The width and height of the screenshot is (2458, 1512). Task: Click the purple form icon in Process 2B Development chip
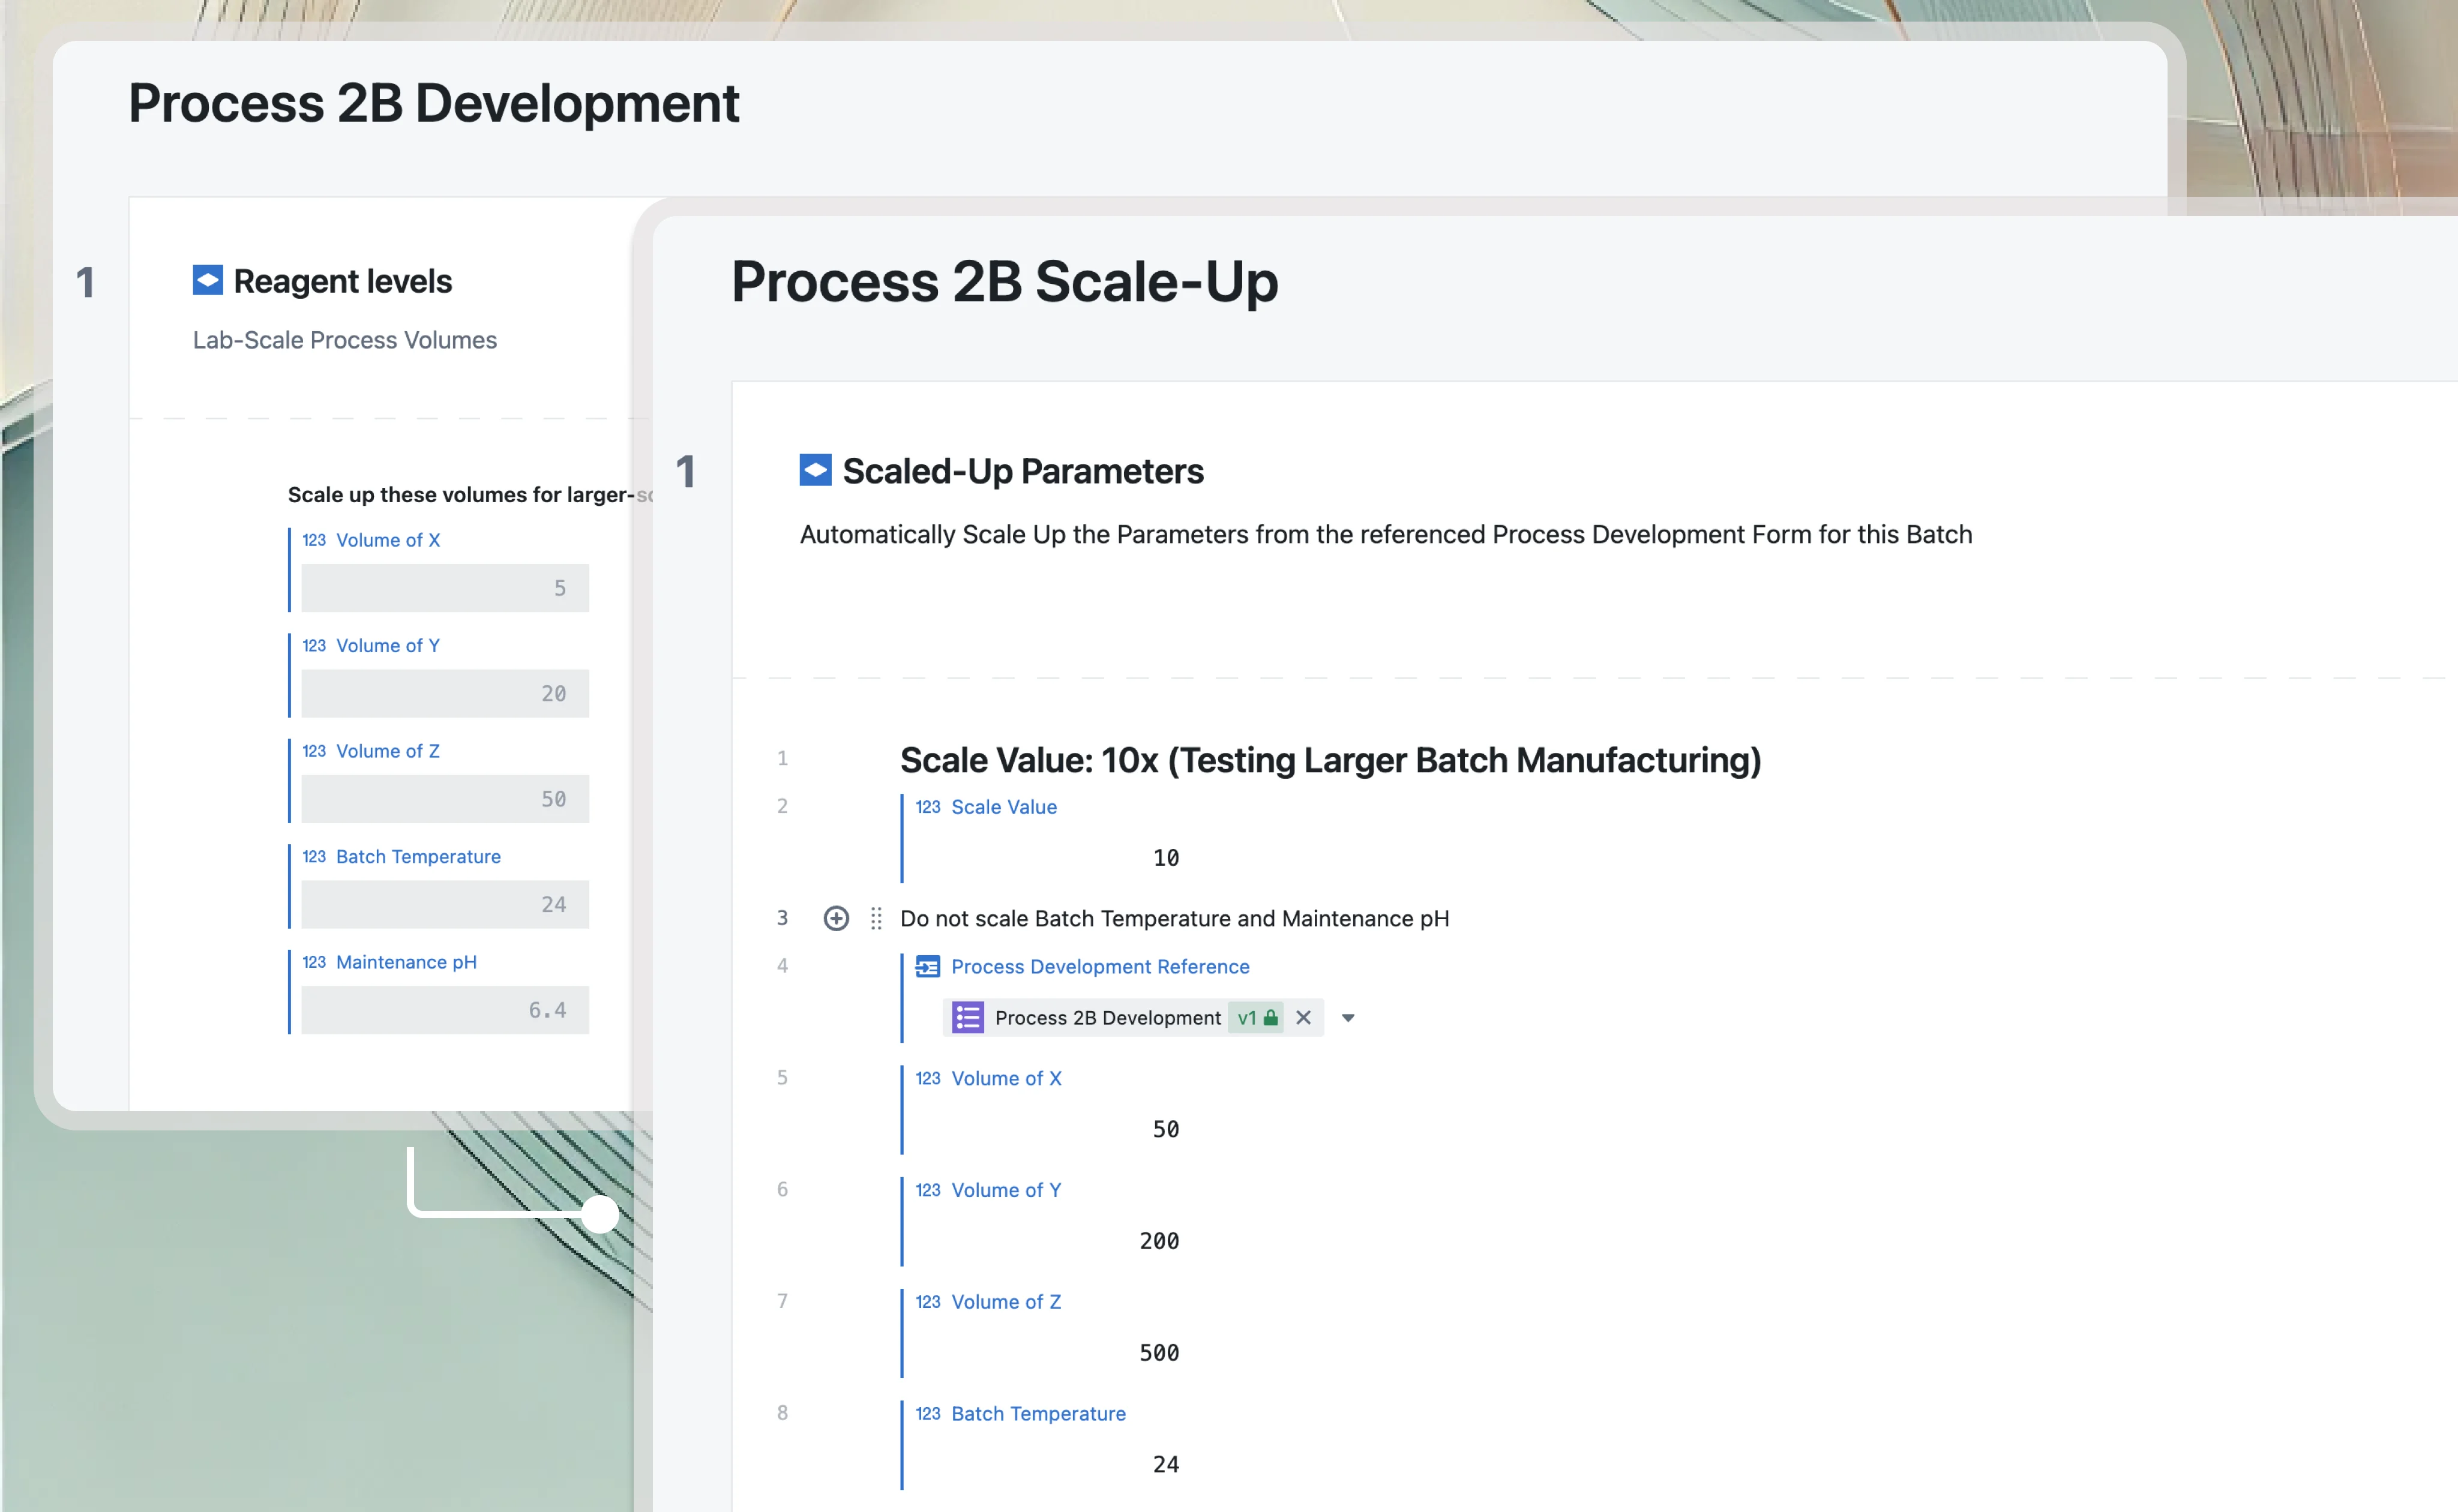tap(967, 1018)
